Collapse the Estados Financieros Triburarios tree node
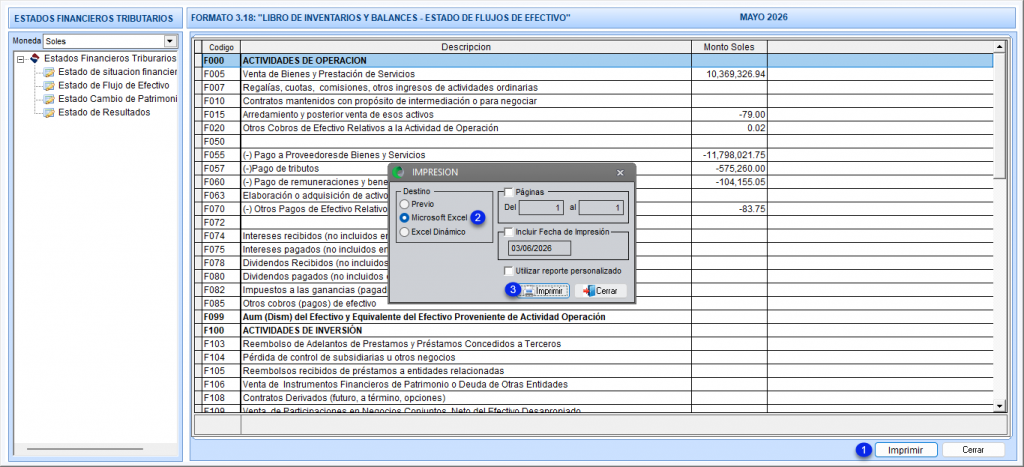Screen dimensions: 1024x467 [x=21, y=59]
